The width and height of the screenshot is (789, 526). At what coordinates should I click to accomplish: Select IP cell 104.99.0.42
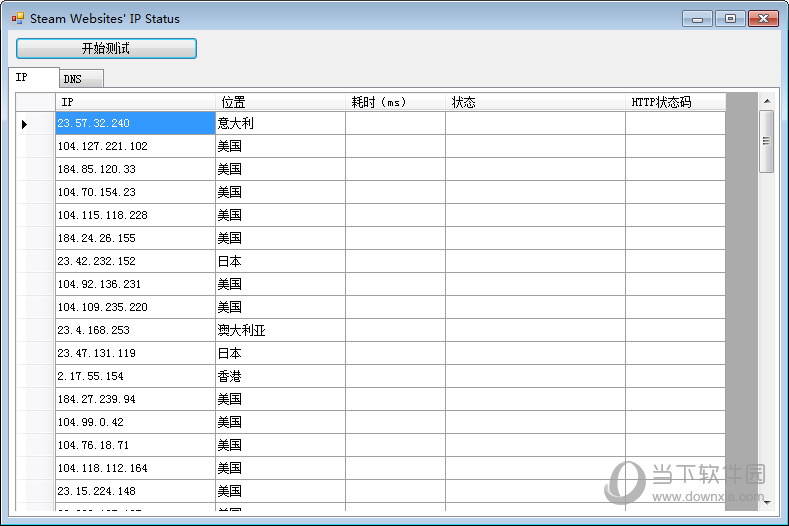(135, 422)
